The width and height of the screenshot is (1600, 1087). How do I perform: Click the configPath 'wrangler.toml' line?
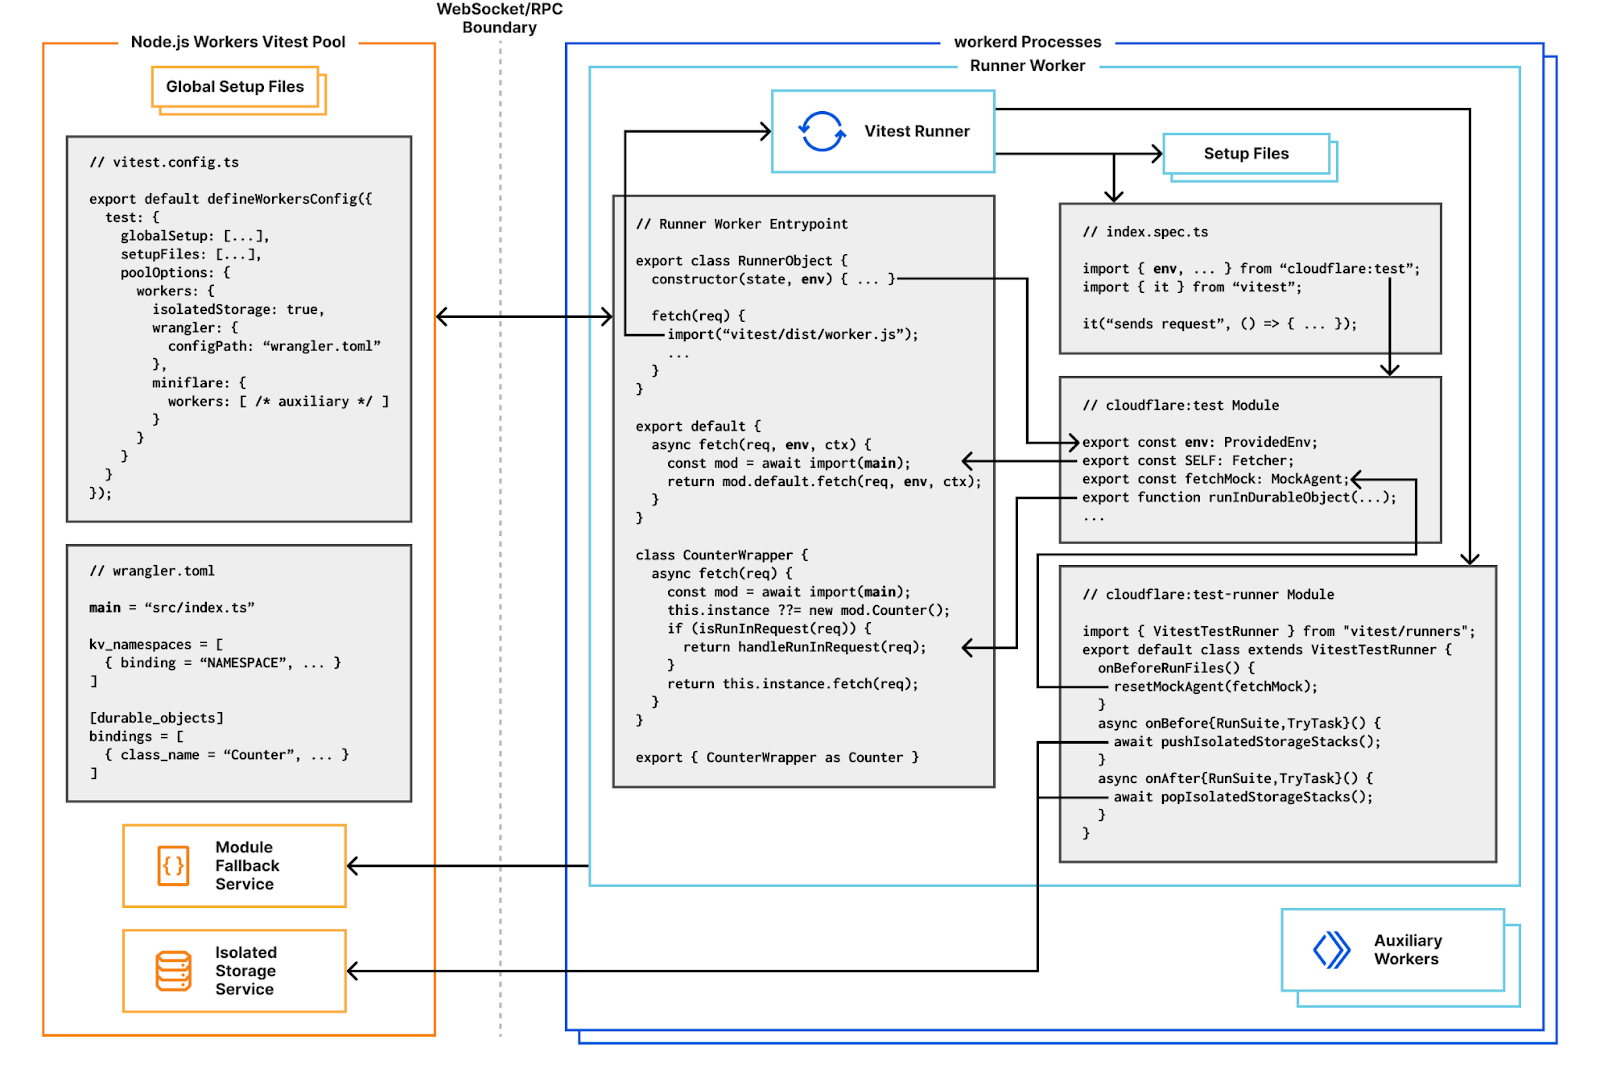274,346
